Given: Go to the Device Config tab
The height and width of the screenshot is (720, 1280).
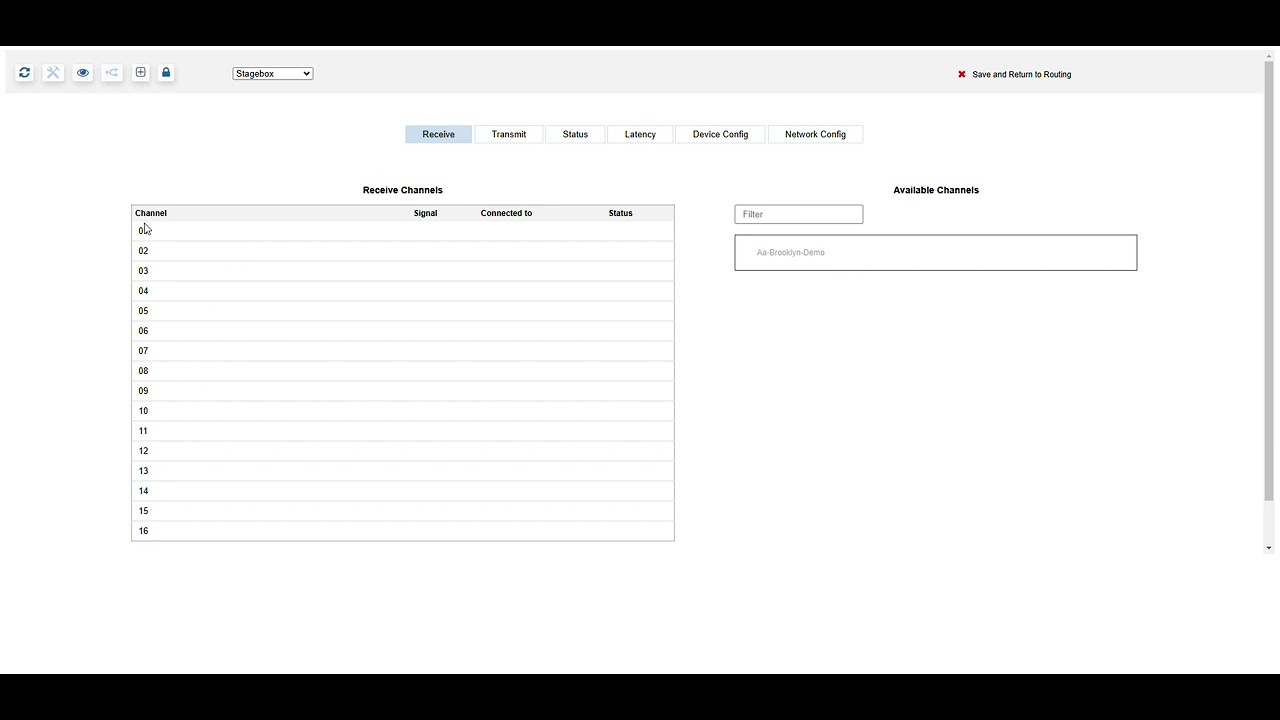Looking at the screenshot, I should point(720,134).
